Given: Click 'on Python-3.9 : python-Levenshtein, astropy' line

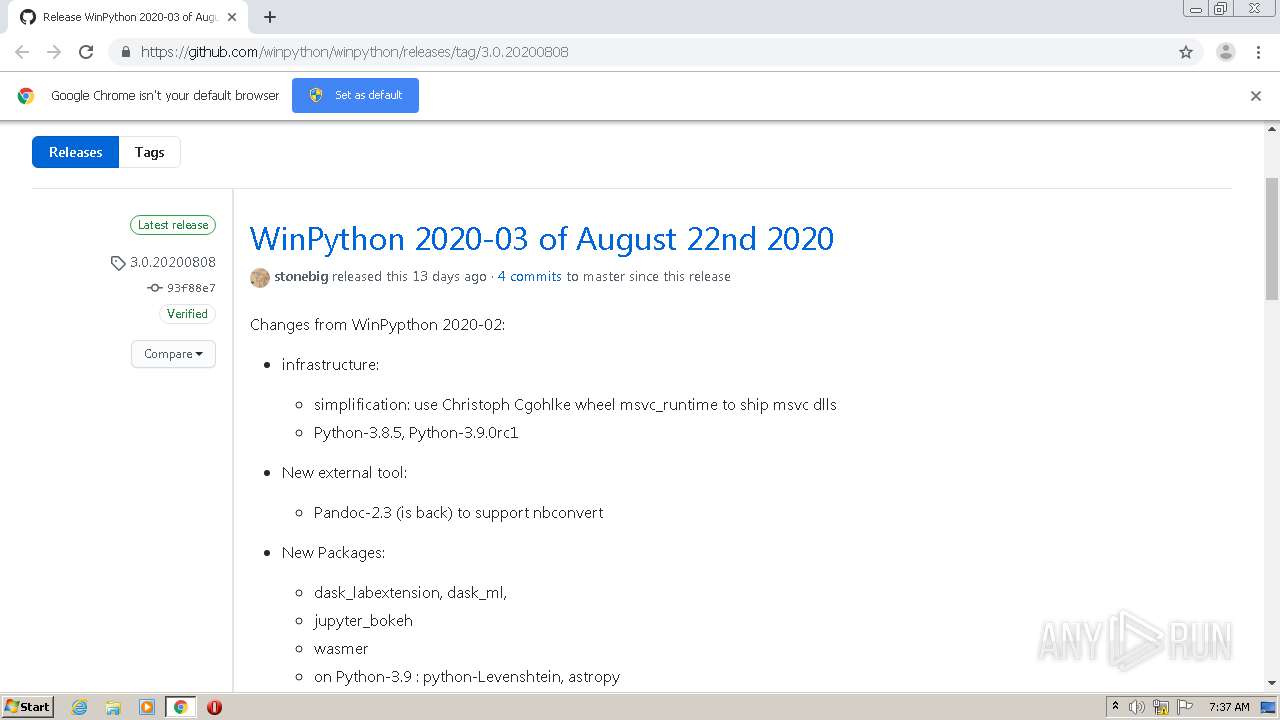Looking at the screenshot, I should tap(467, 676).
